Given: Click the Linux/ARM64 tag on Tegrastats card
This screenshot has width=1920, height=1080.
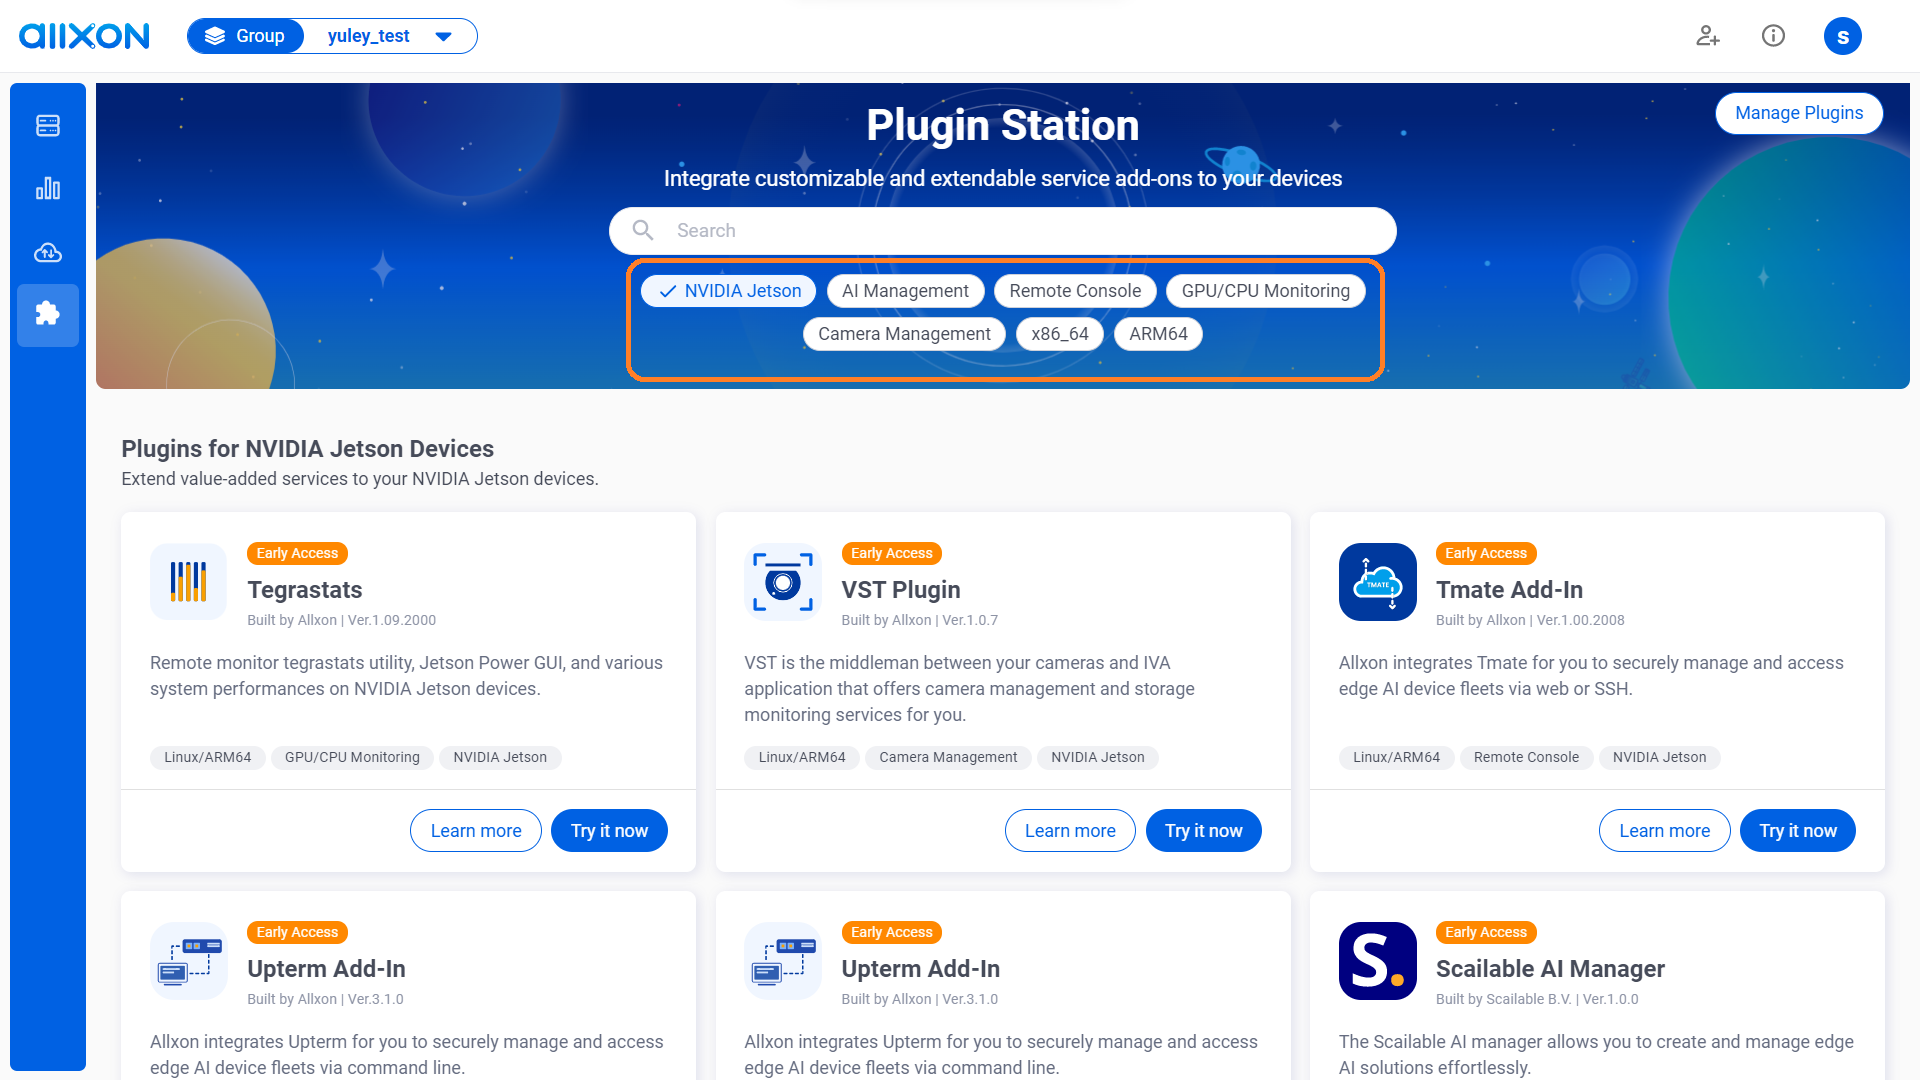Looking at the screenshot, I should [x=208, y=757].
